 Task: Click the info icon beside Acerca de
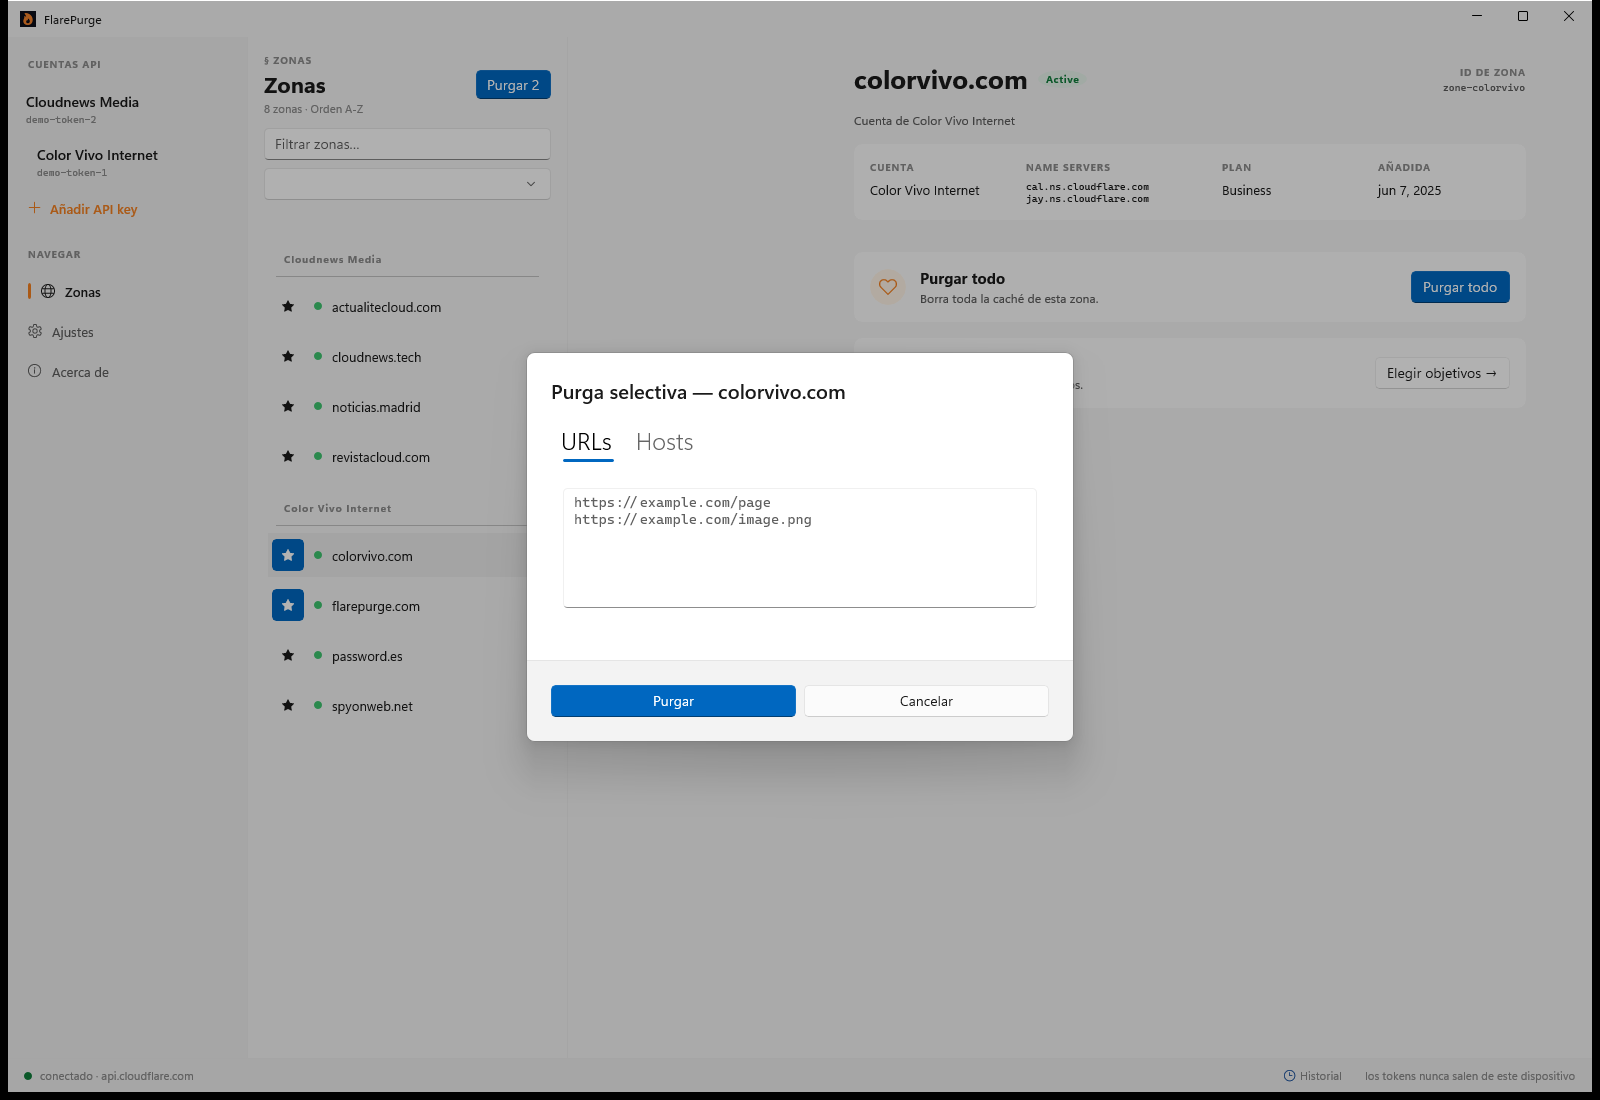click(34, 371)
